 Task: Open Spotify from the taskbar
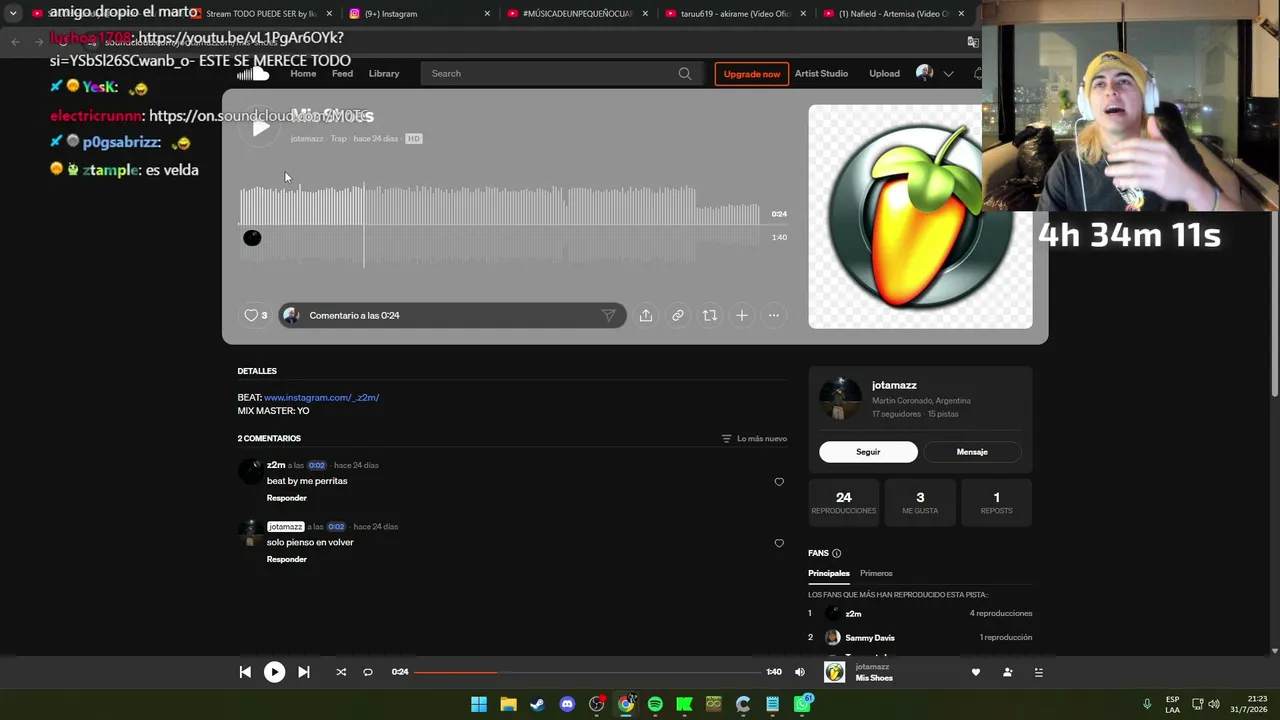point(655,704)
